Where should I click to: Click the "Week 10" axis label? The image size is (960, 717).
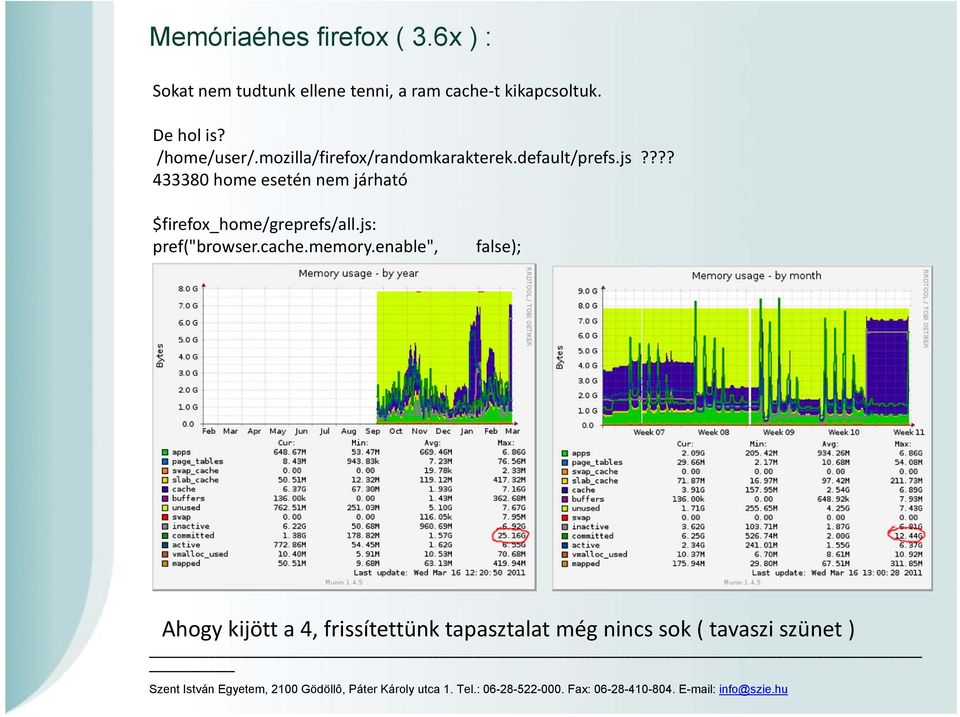click(843, 432)
